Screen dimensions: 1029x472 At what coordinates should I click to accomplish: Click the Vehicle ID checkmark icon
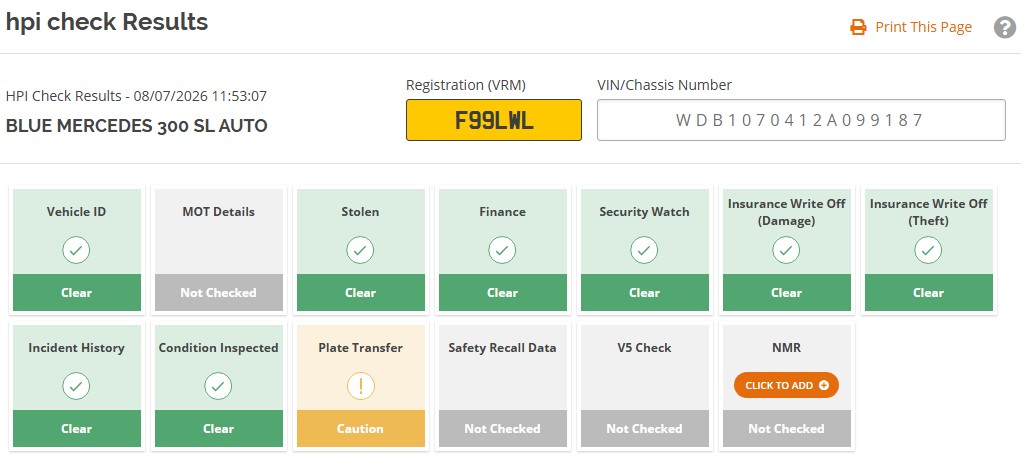(x=76, y=250)
